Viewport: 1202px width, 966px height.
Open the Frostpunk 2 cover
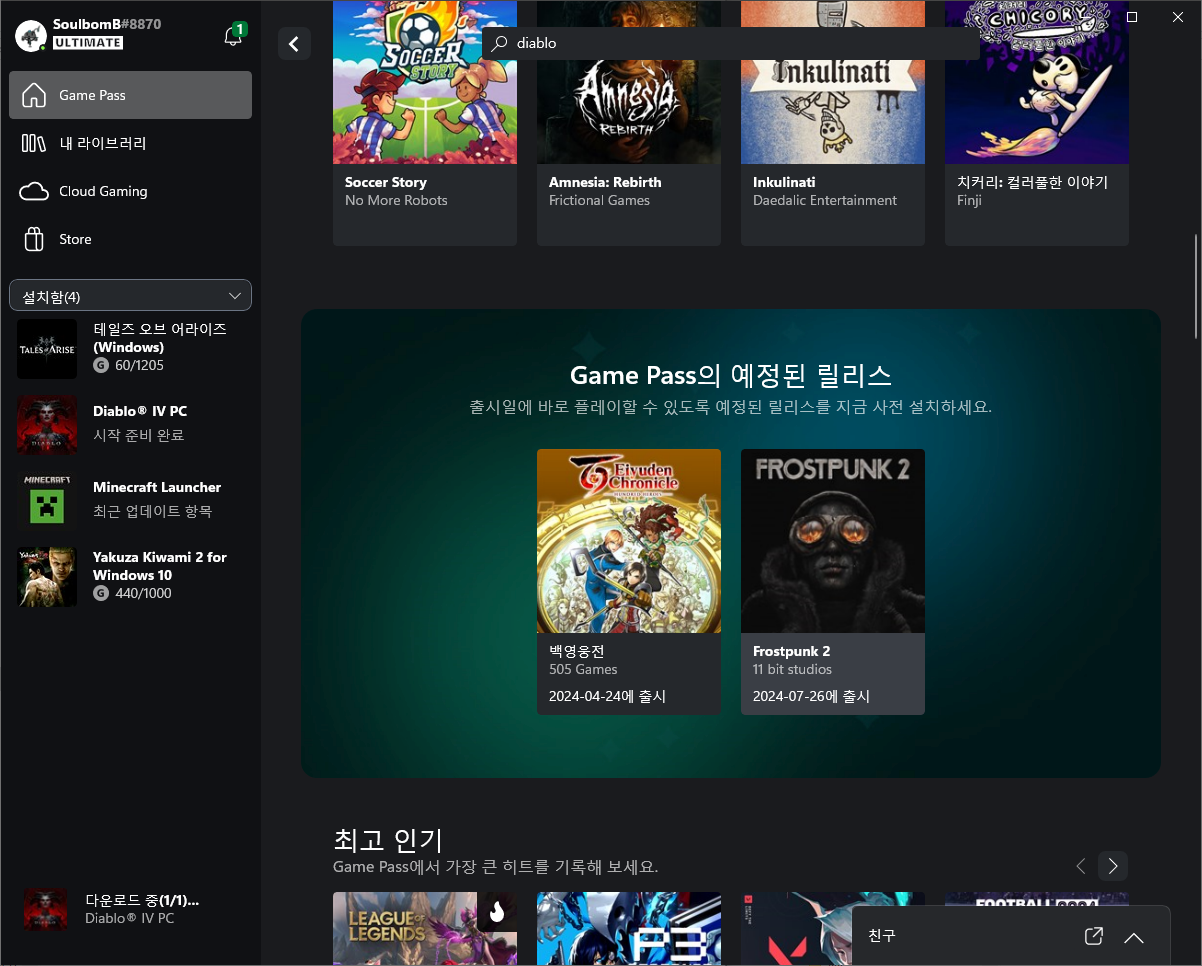(833, 541)
